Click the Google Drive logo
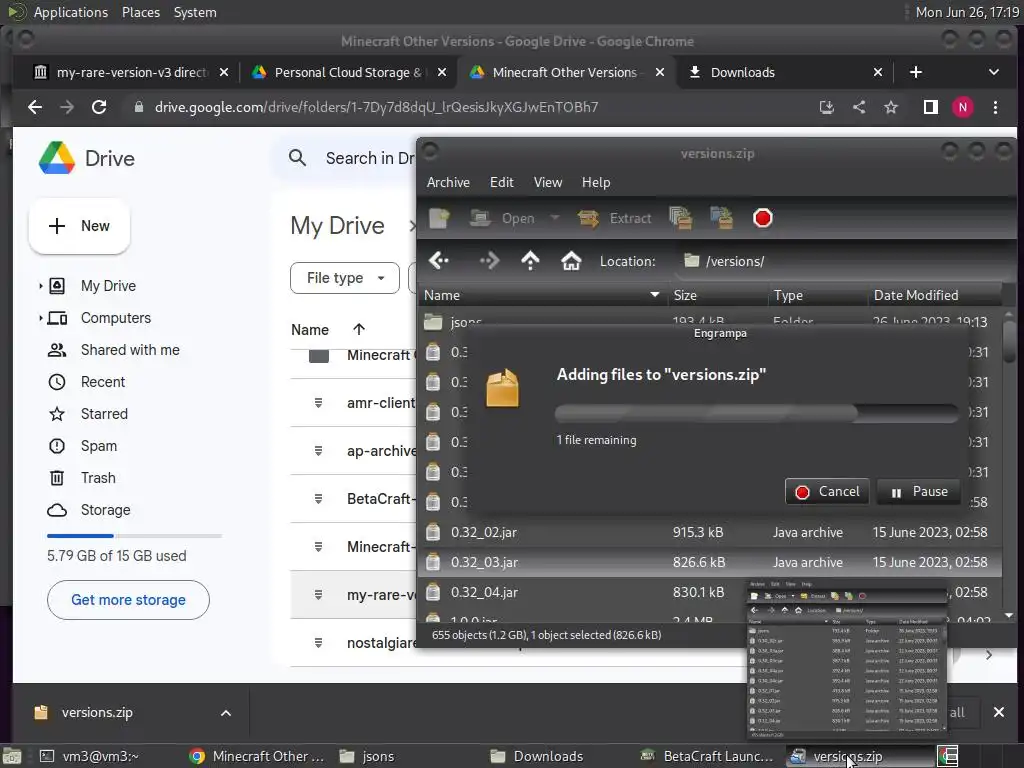Screen dimensions: 1024x768 [57, 158]
